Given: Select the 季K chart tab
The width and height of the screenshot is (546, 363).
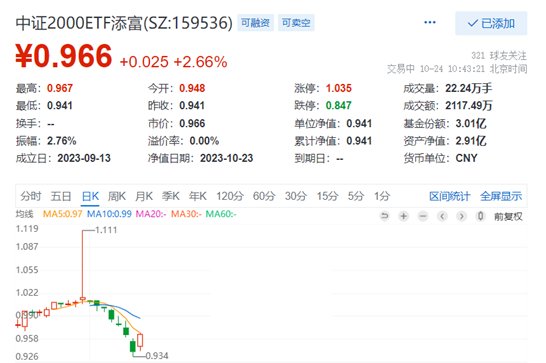Looking at the screenshot, I should [x=171, y=196].
